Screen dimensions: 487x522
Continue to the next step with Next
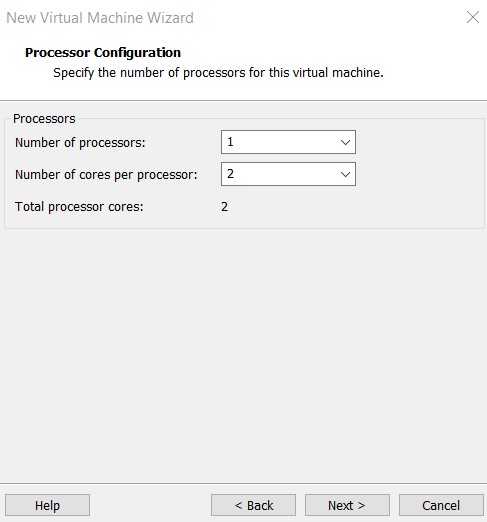[347, 505]
